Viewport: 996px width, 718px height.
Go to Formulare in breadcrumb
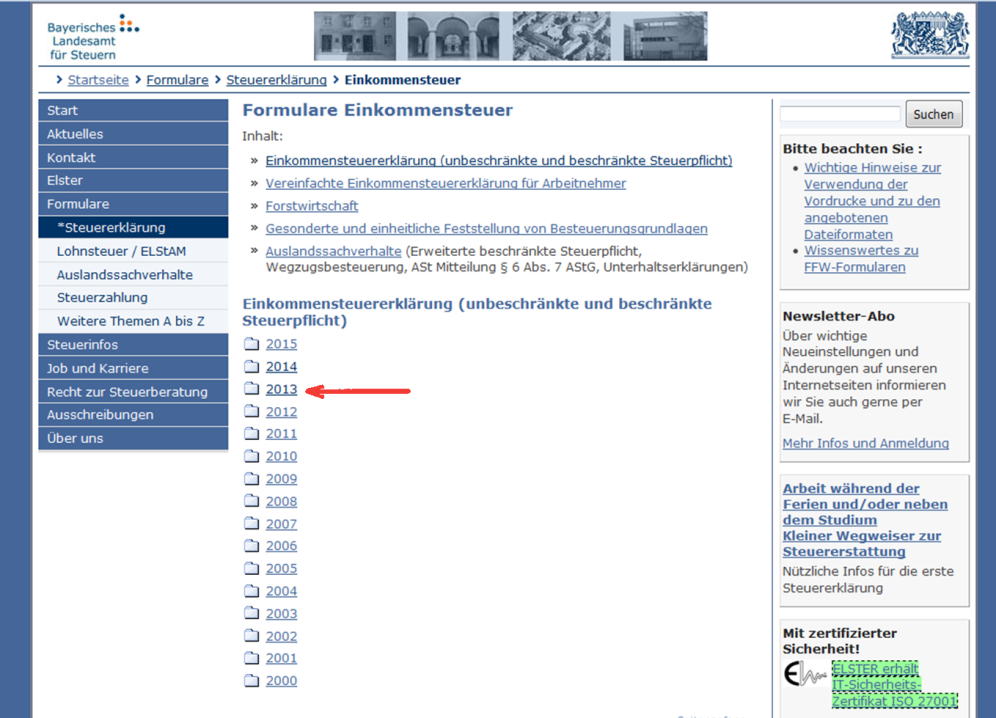coord(177,80)
